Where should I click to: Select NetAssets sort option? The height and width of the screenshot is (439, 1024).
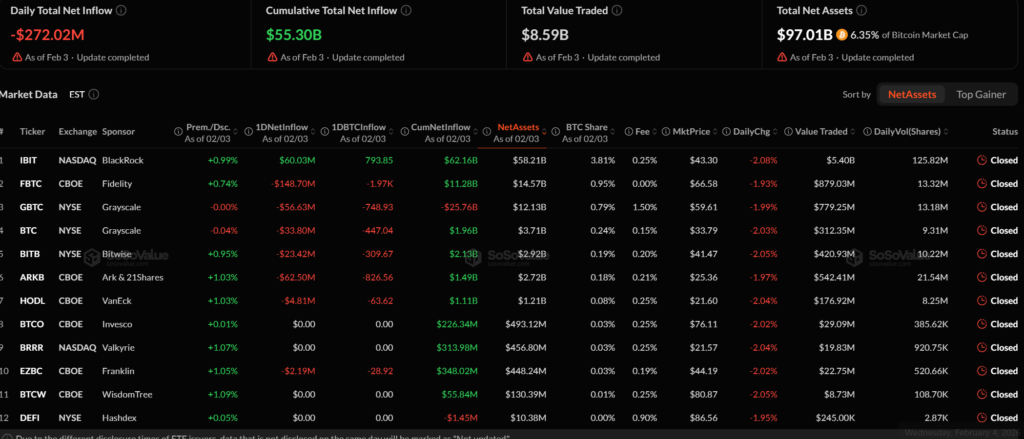pos(912,94)
